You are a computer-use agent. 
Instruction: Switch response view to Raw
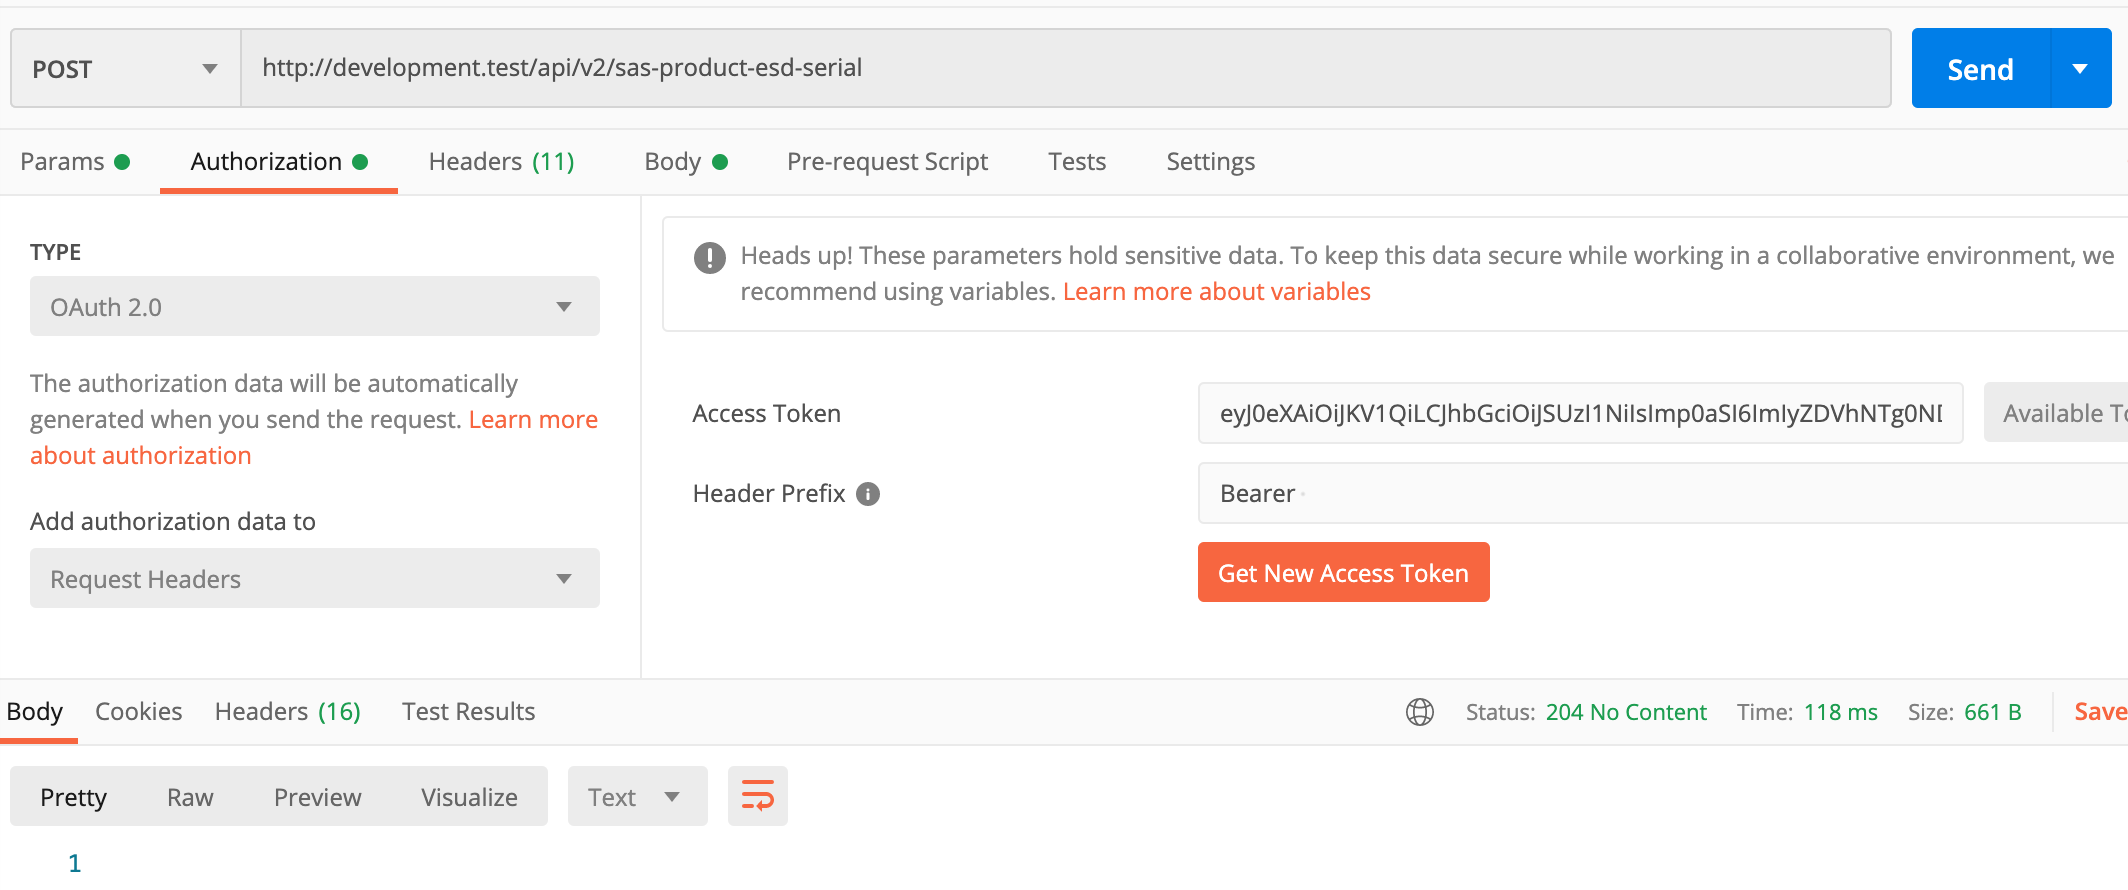coord(190,797)
